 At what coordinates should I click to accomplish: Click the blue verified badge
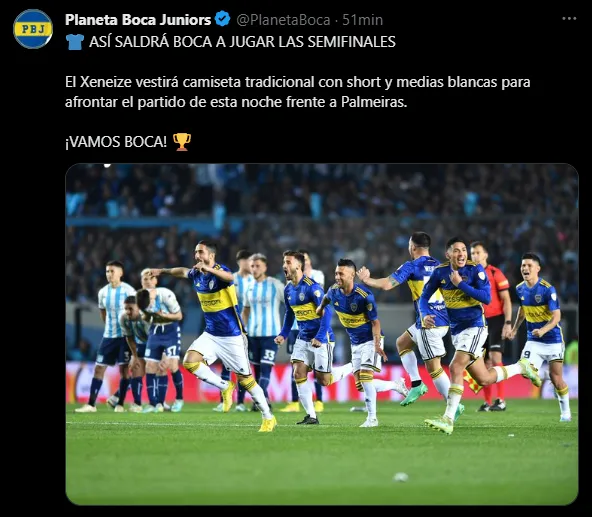223,19
